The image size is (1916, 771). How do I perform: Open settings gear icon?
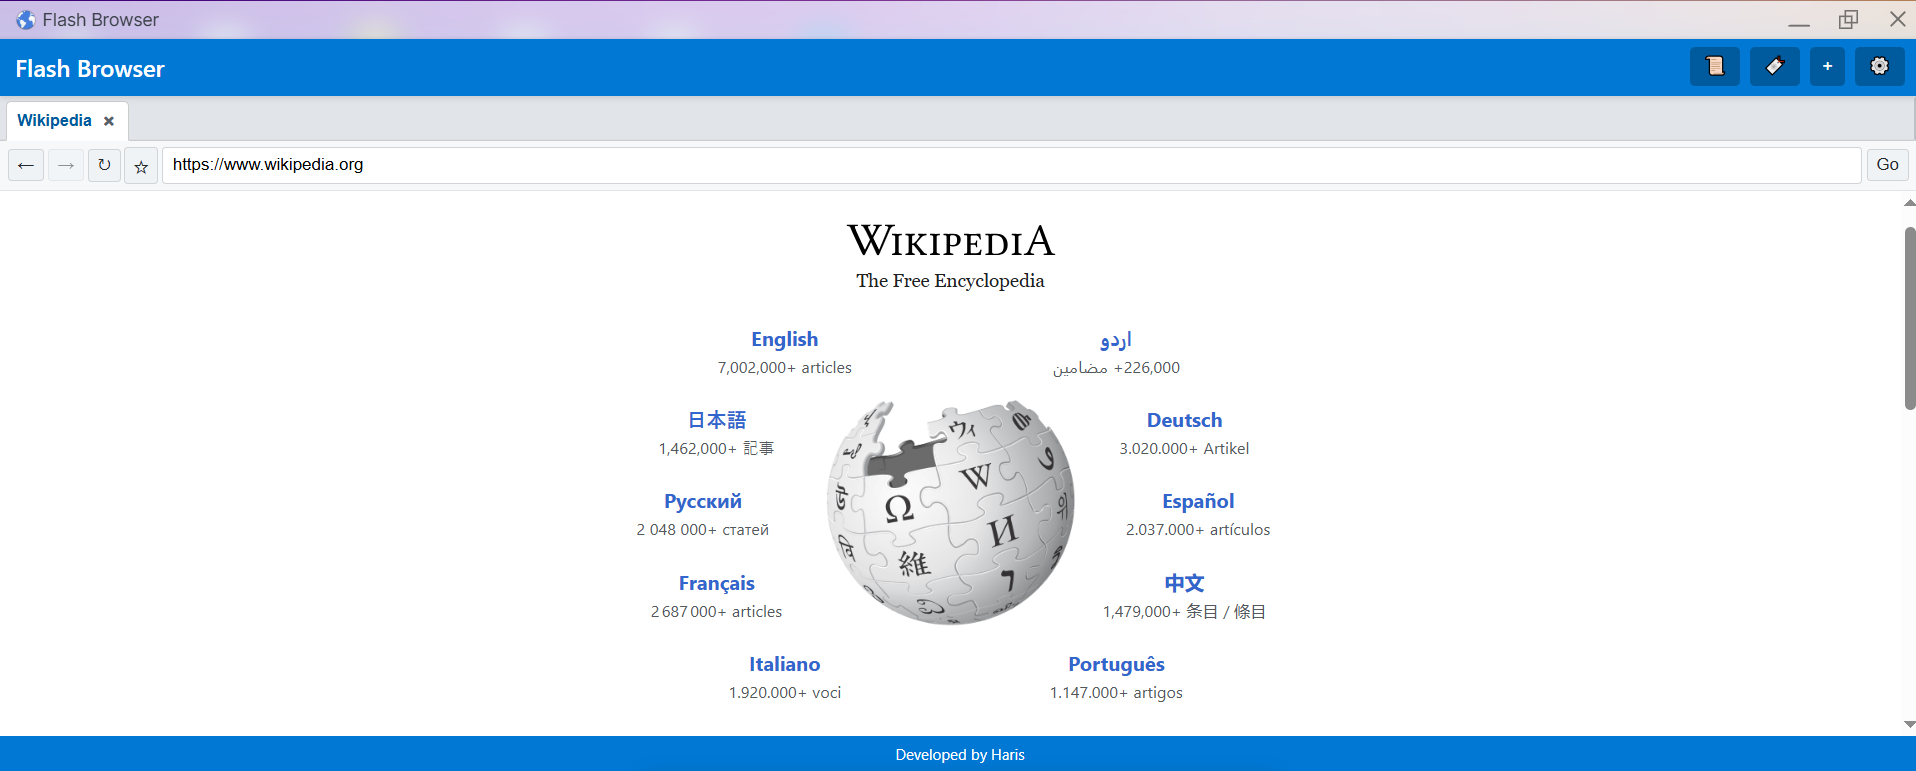click(1879, 67)
